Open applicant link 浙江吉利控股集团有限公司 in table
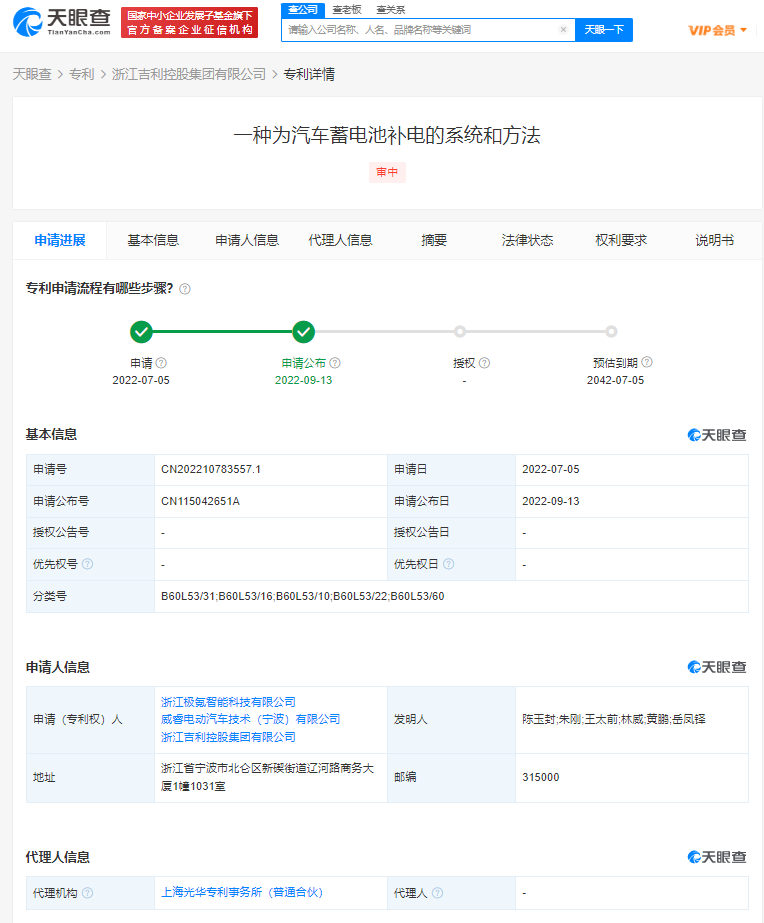 pyautogui.click(x=228, y=737)
